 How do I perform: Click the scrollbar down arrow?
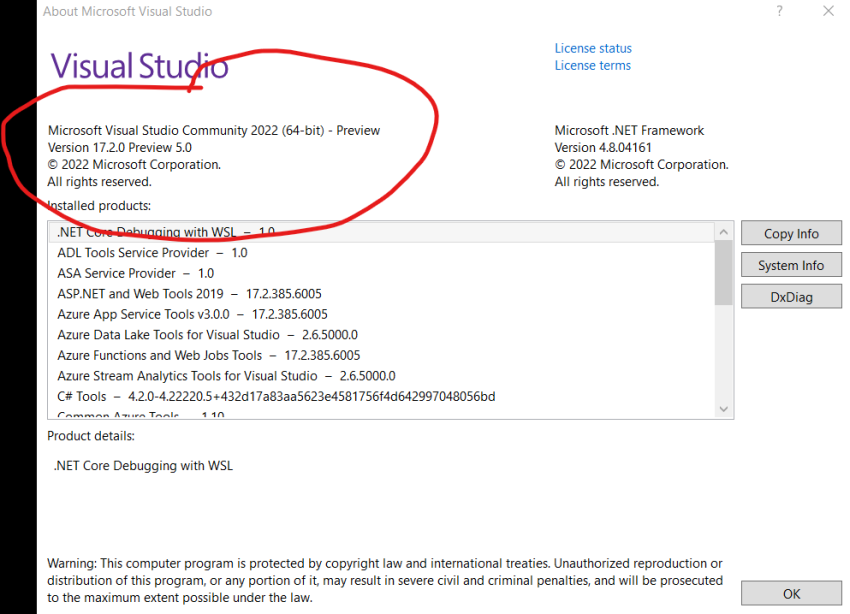click(724, 408)
